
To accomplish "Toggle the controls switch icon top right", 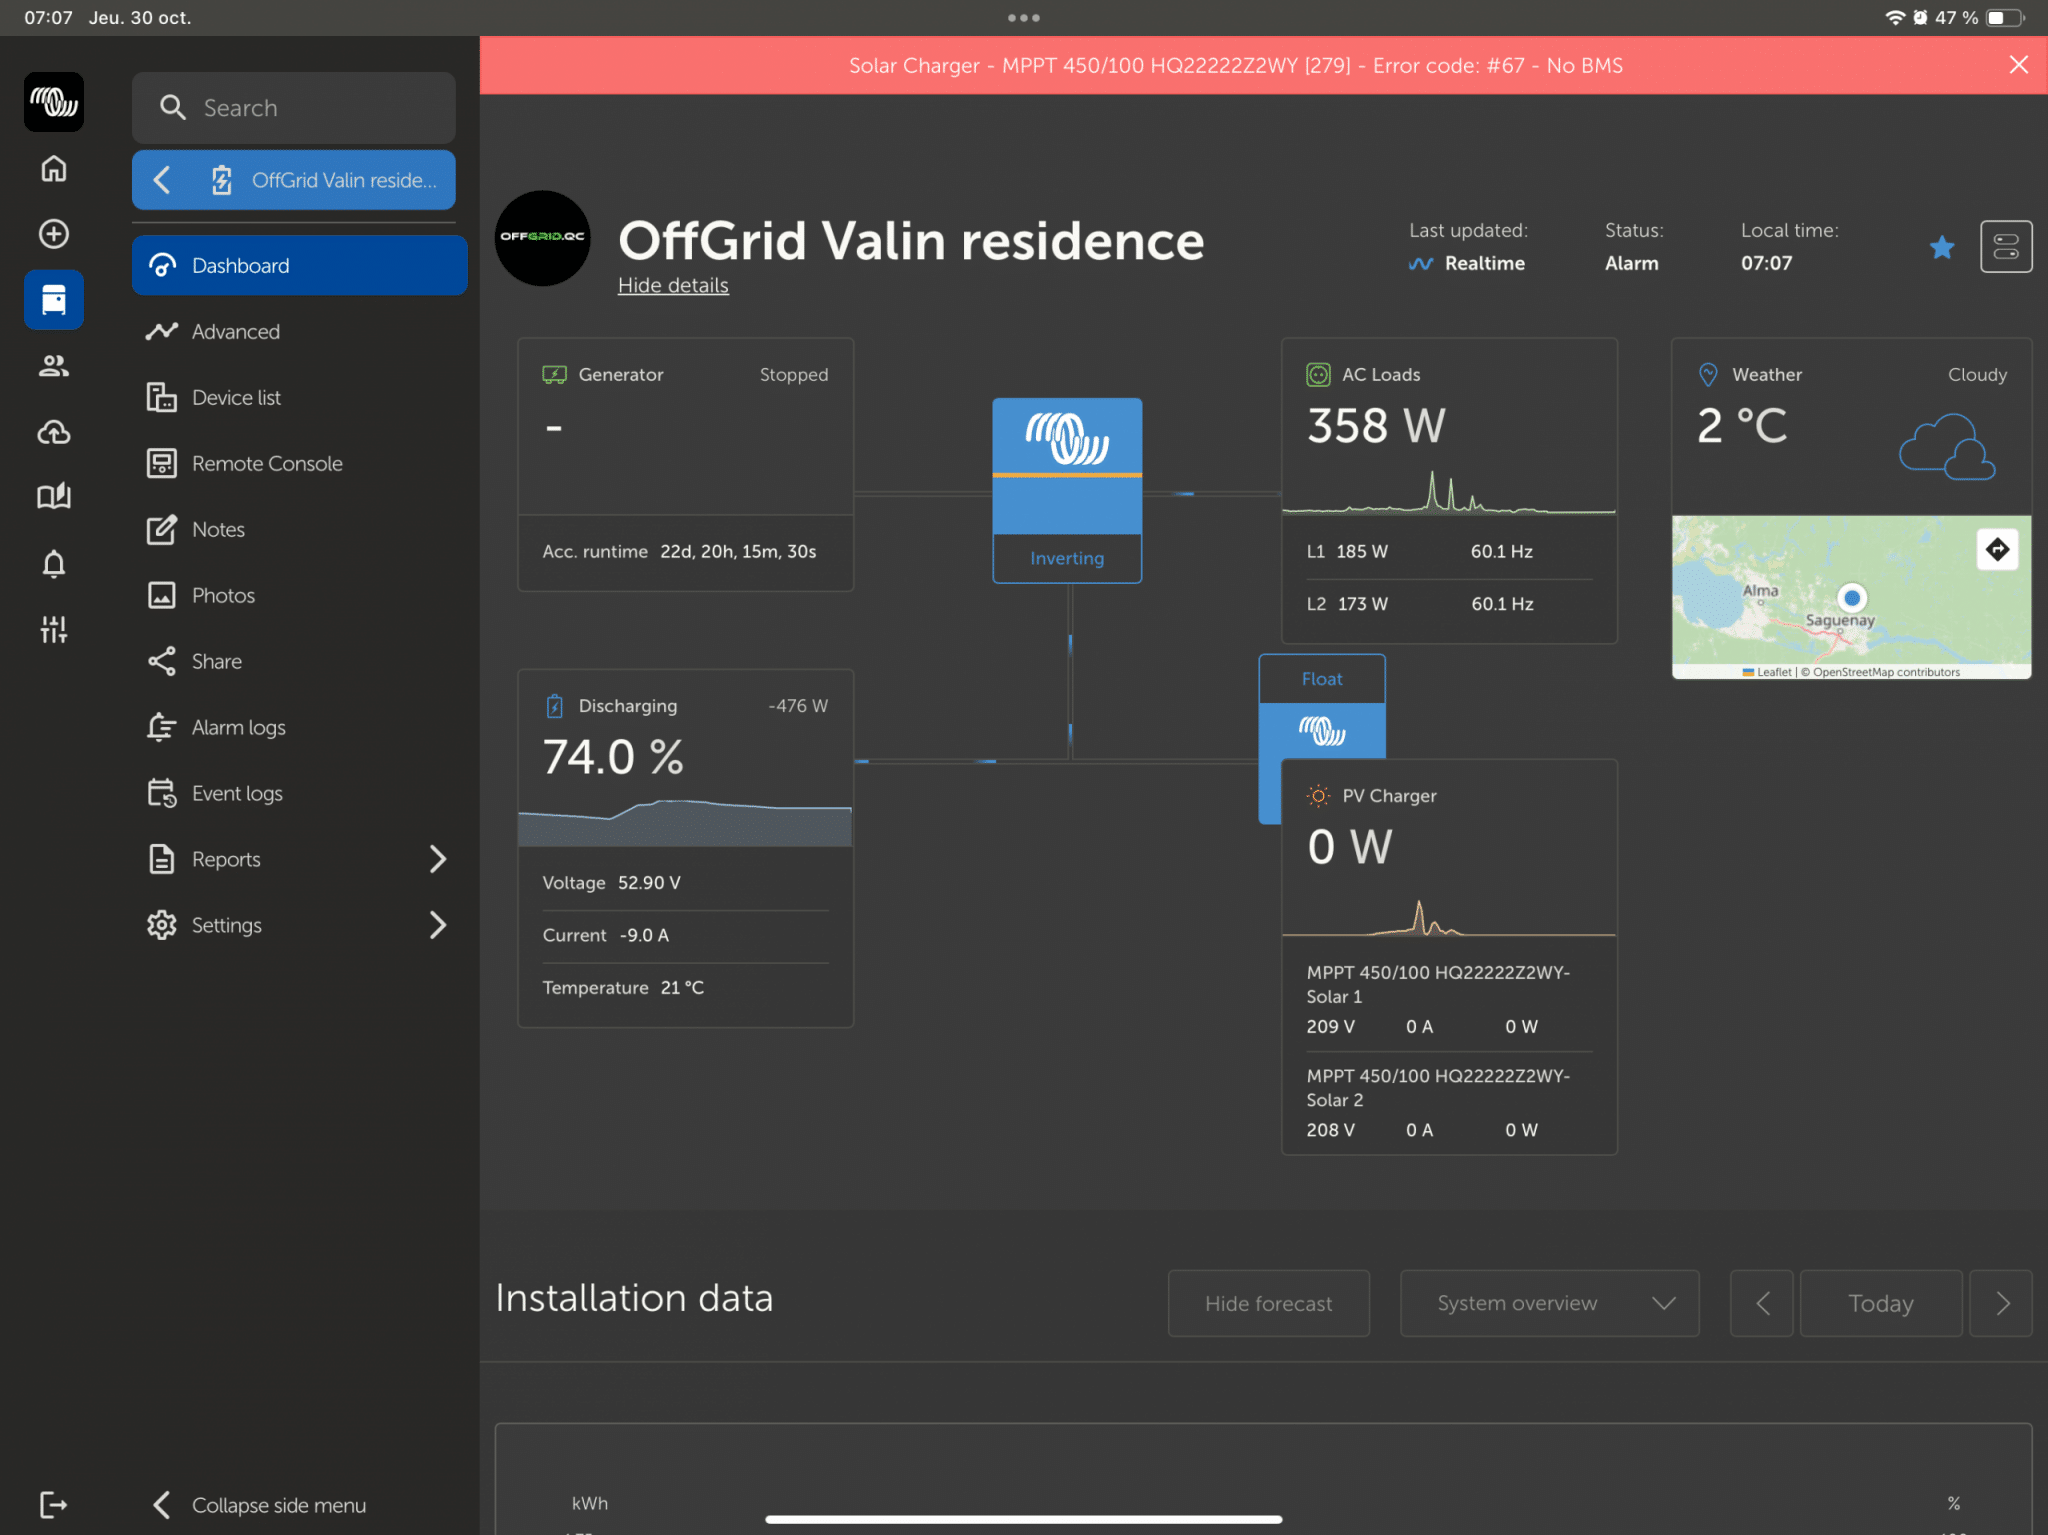I will click(x=2006, y=247).
